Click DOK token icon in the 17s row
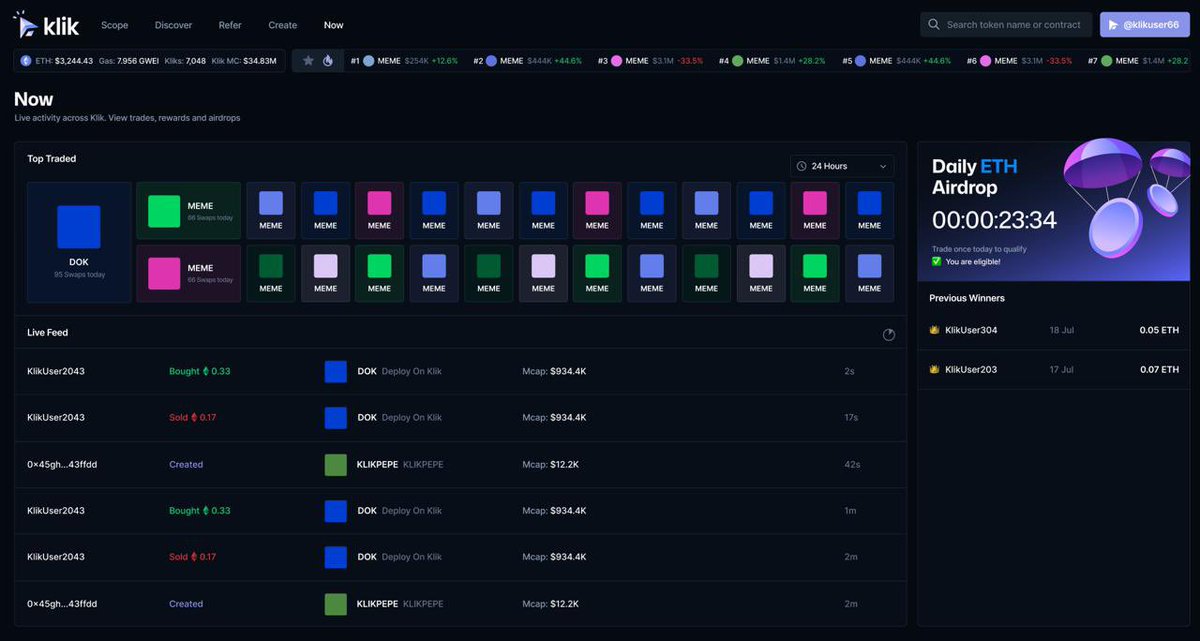Viewport: 1200px width, 641px height. point(335,417)
